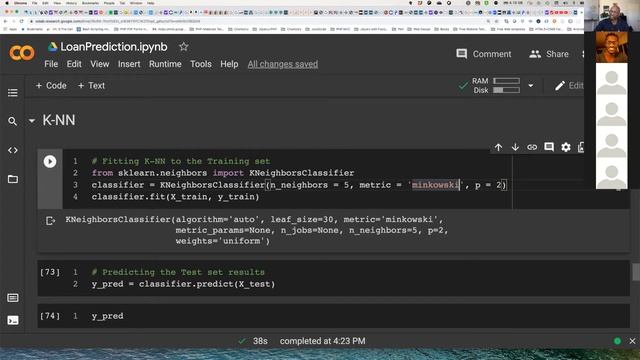Viewport: 640px width, 360px height.
Task: Click the notebook title LoanPrediction.ipynb
Action: click(x=114, y=47)
